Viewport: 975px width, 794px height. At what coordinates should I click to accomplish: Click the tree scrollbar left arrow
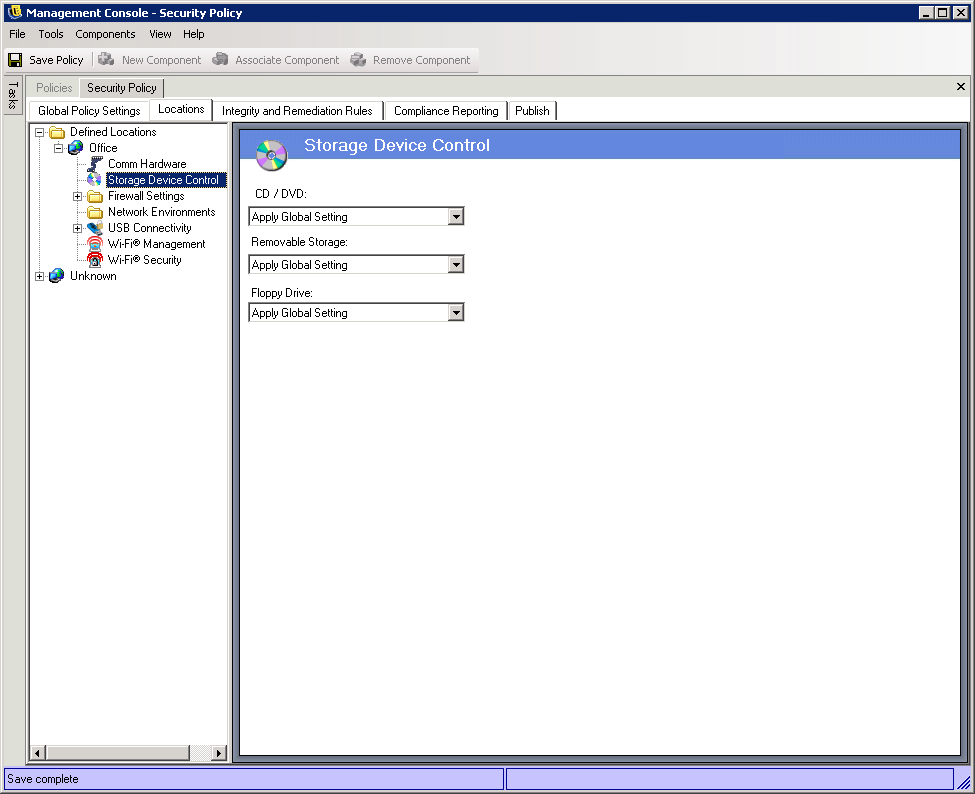[x=37, y=753]
